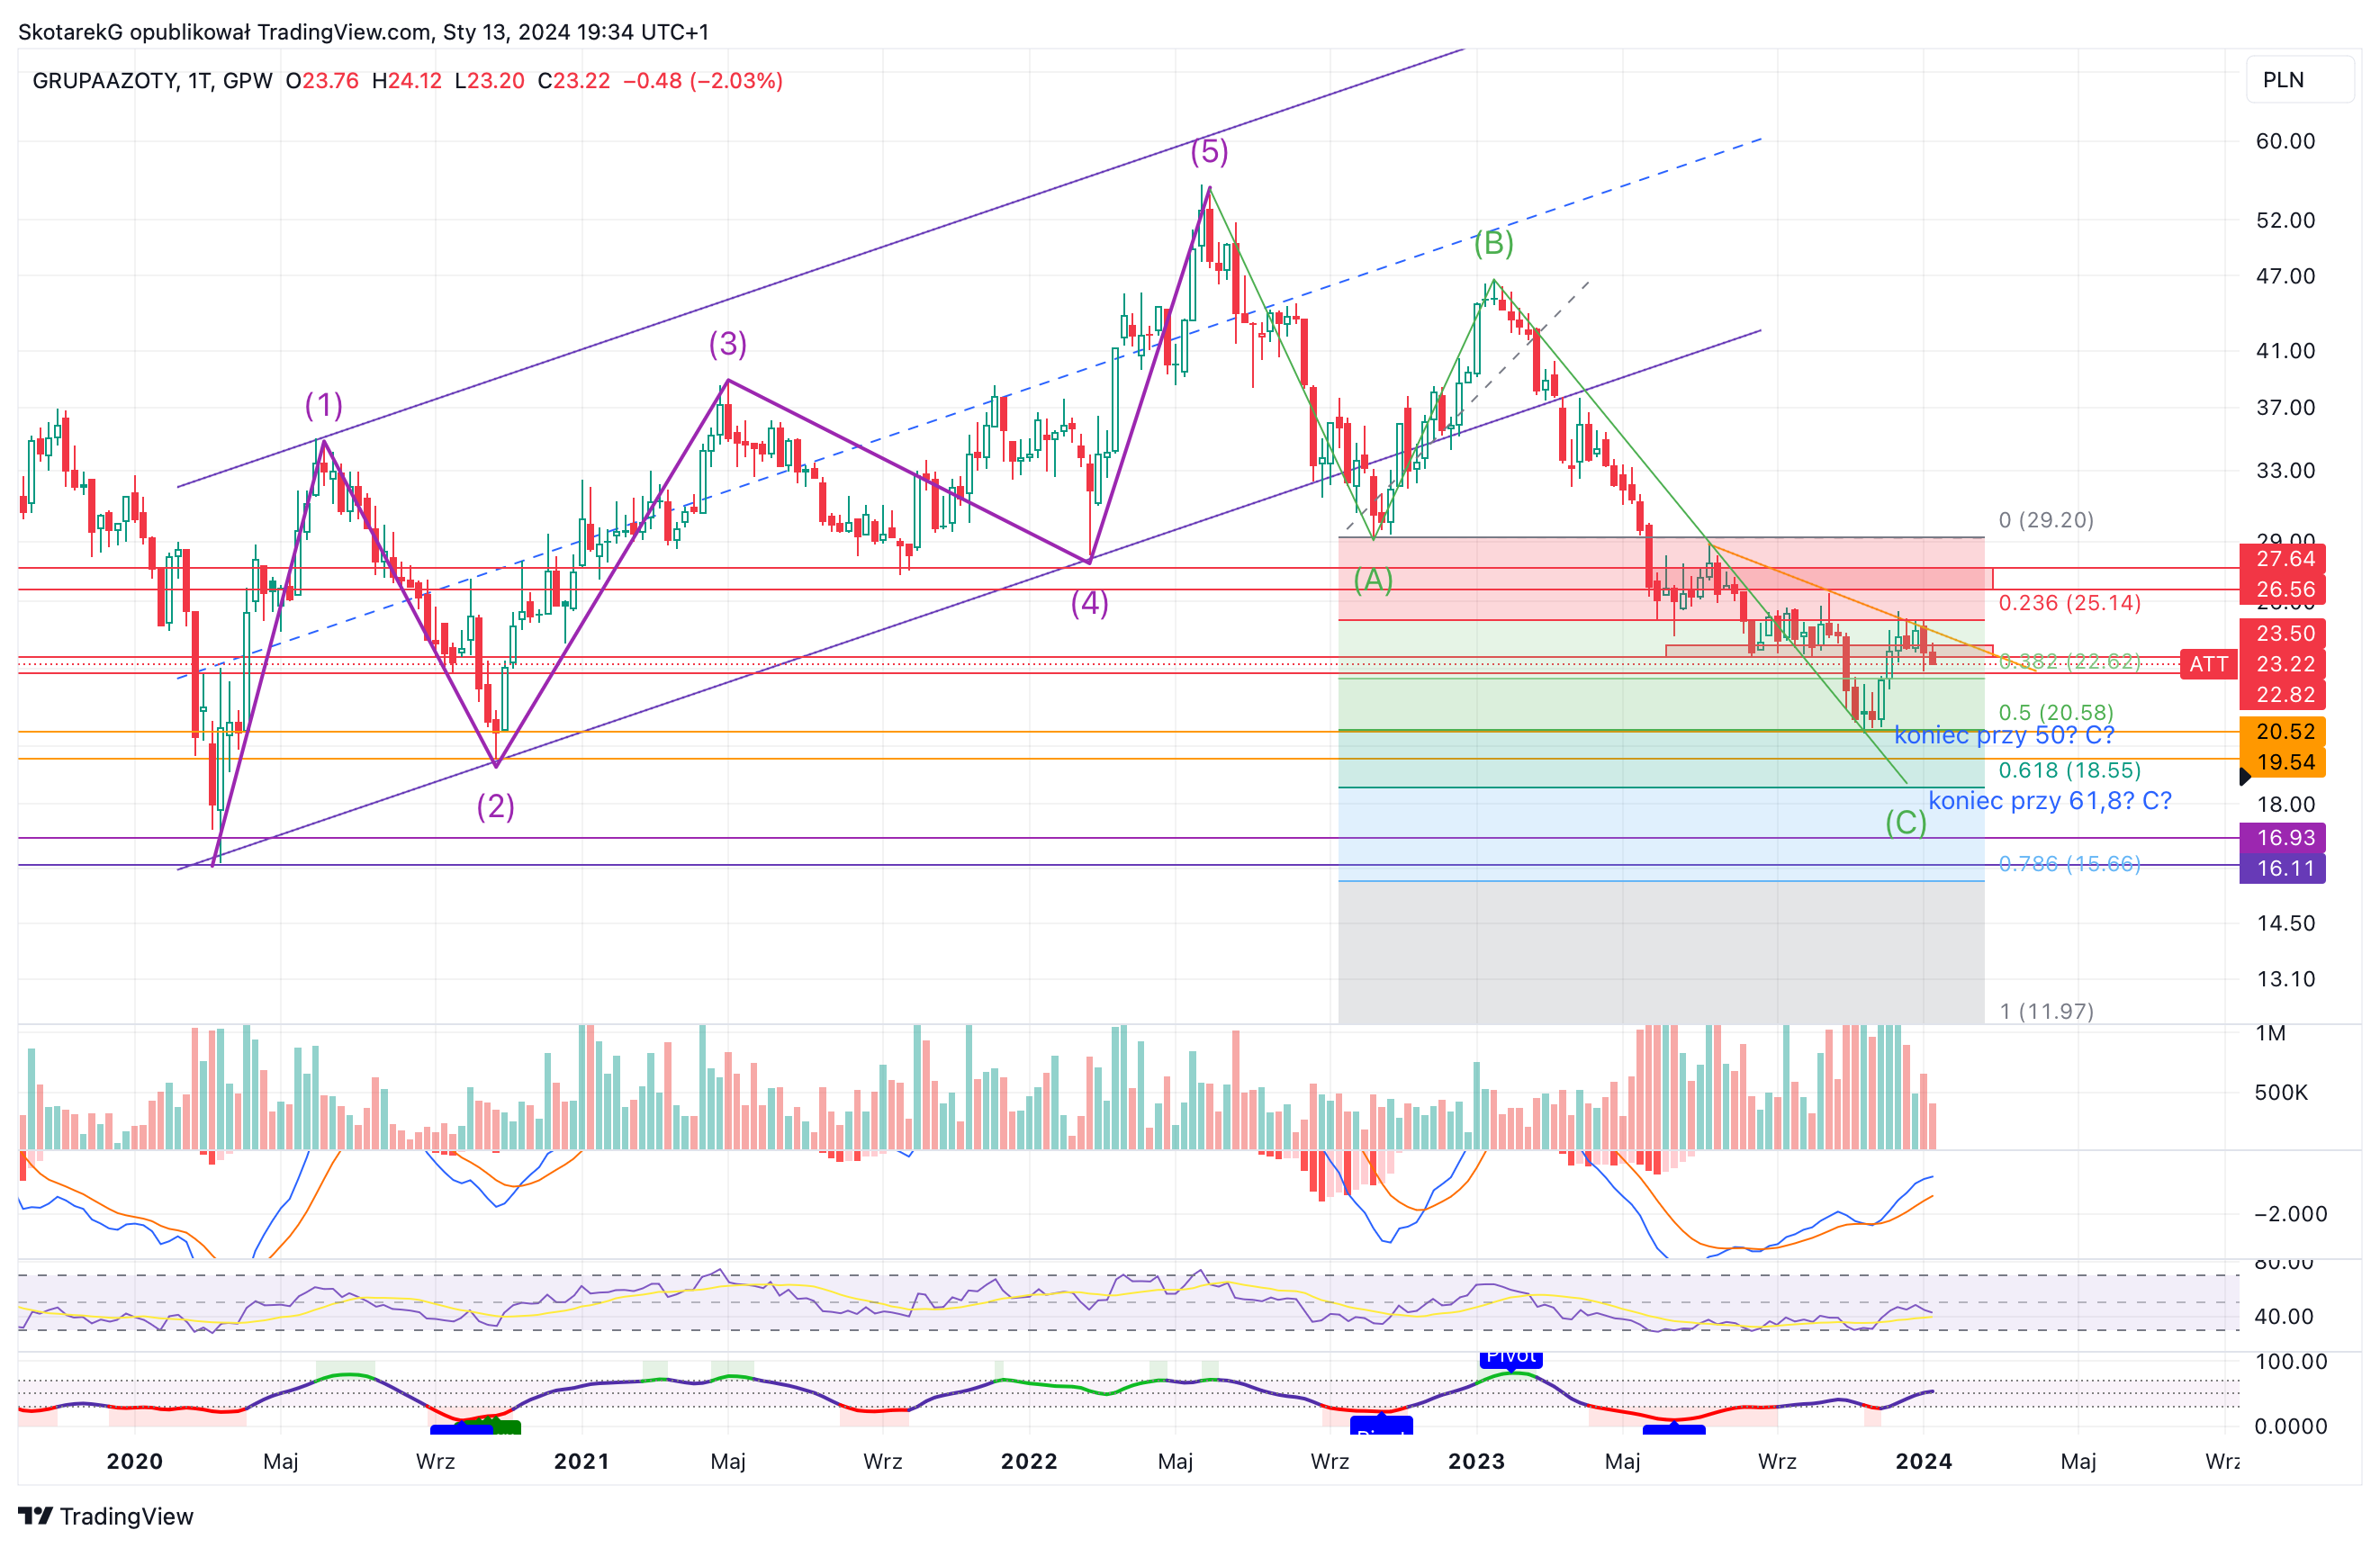Click the 2020 time axis label

[x=134, y=1462]
